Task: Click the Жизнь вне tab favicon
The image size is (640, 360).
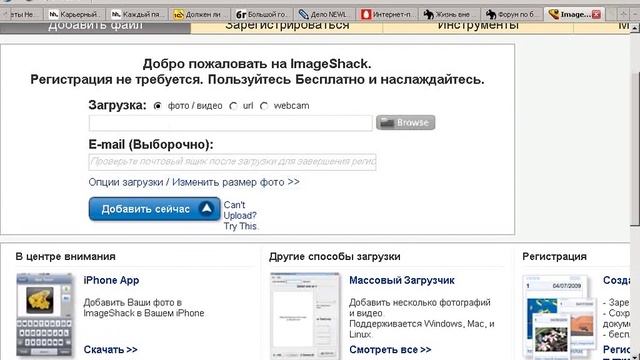Action: [x=429, y=14]
